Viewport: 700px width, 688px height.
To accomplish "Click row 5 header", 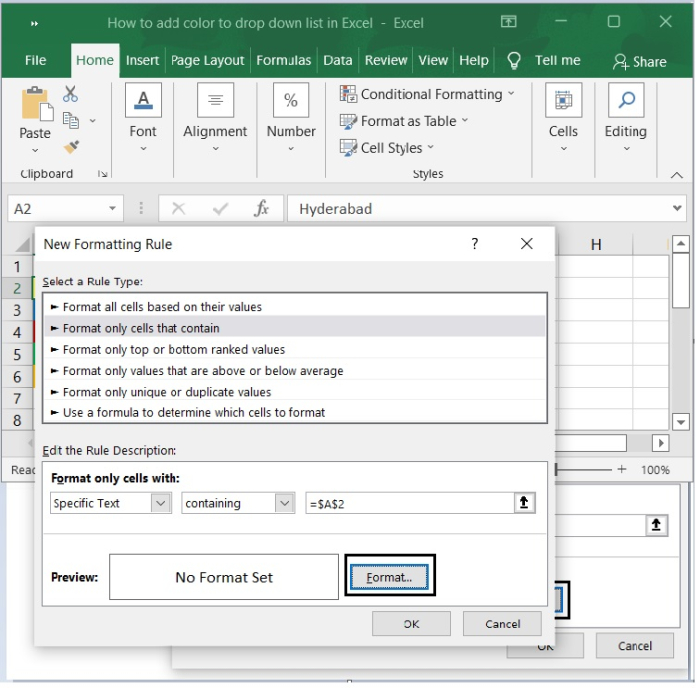I will click(17, 354).
